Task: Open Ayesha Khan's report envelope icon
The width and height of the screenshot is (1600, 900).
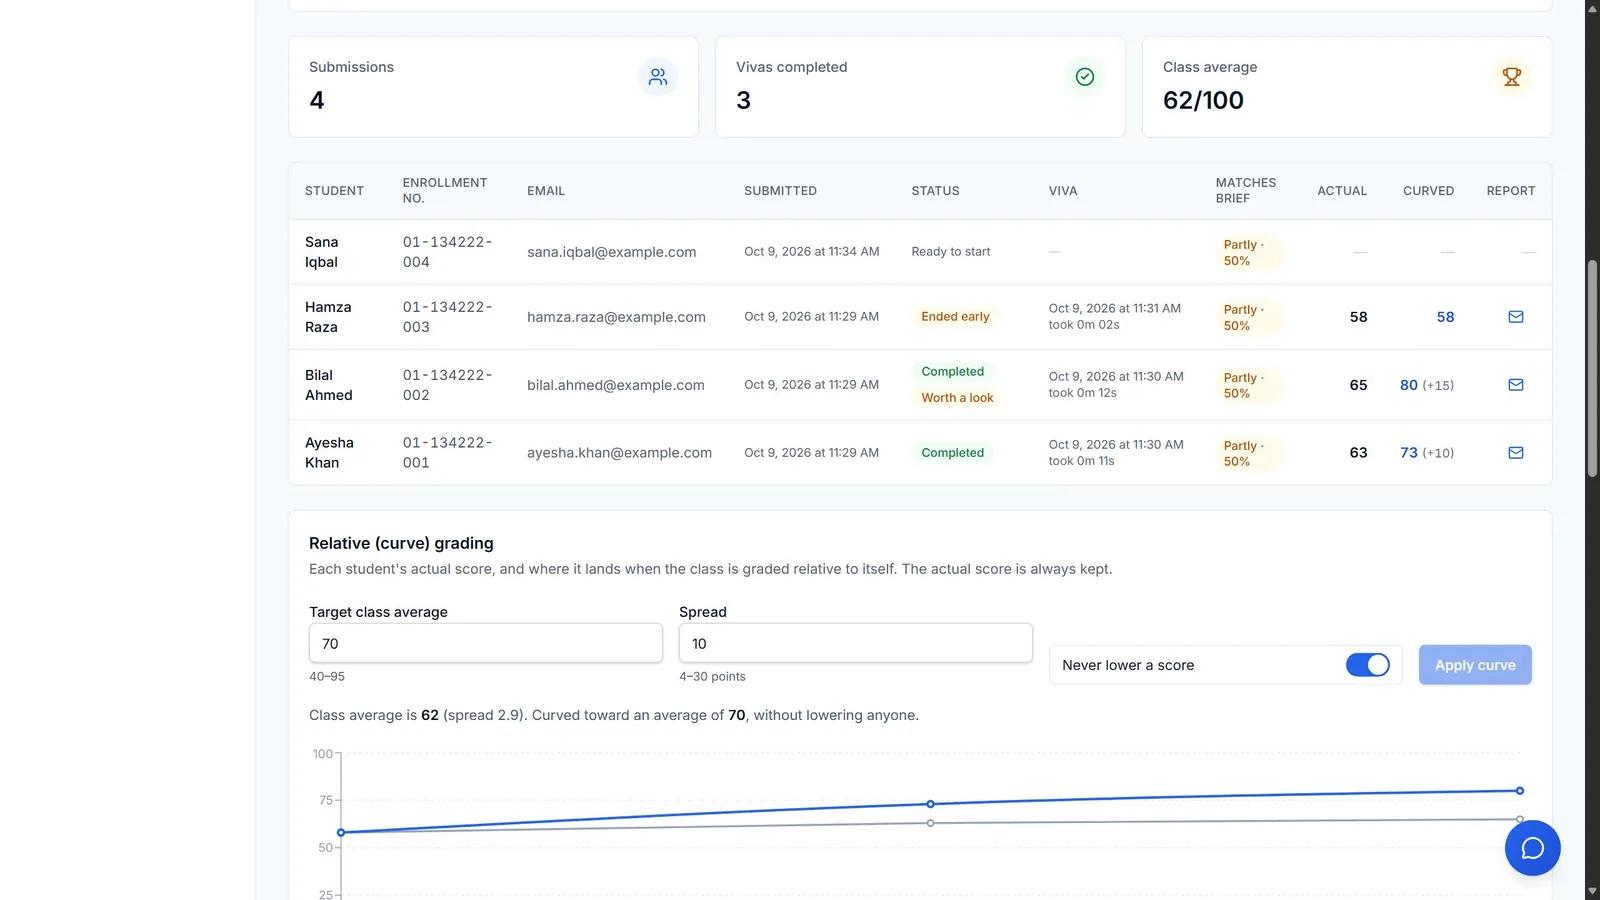Action: pyautogui.click(x=1516, y=453)
